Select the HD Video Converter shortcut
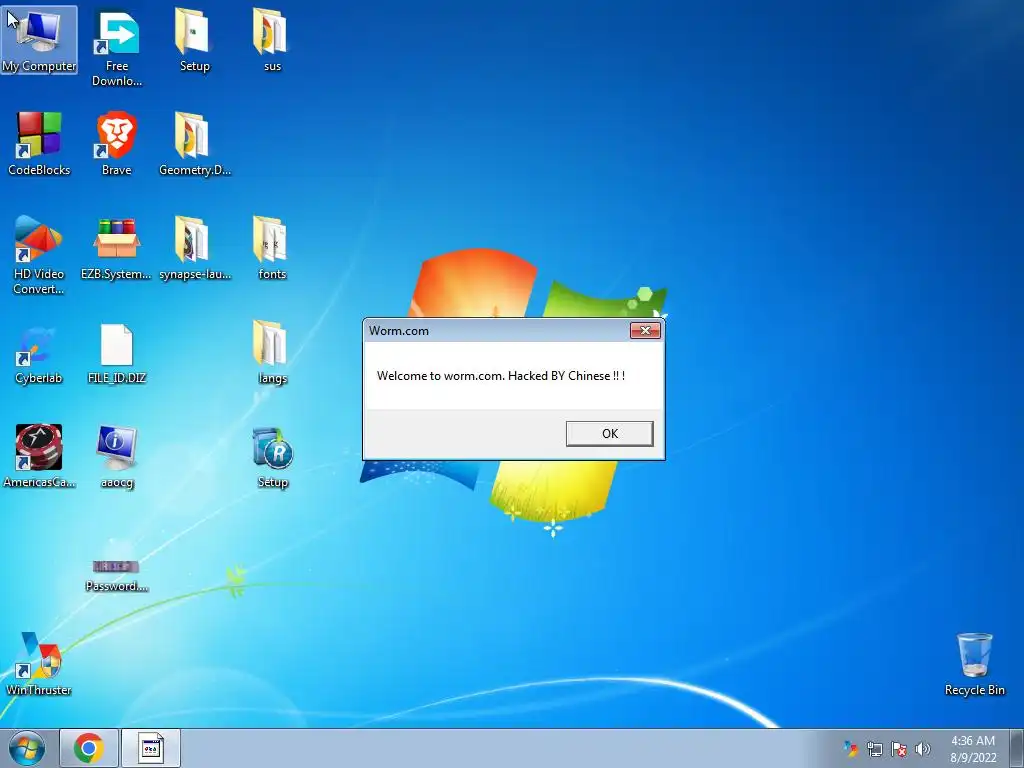 click(39, 255)
